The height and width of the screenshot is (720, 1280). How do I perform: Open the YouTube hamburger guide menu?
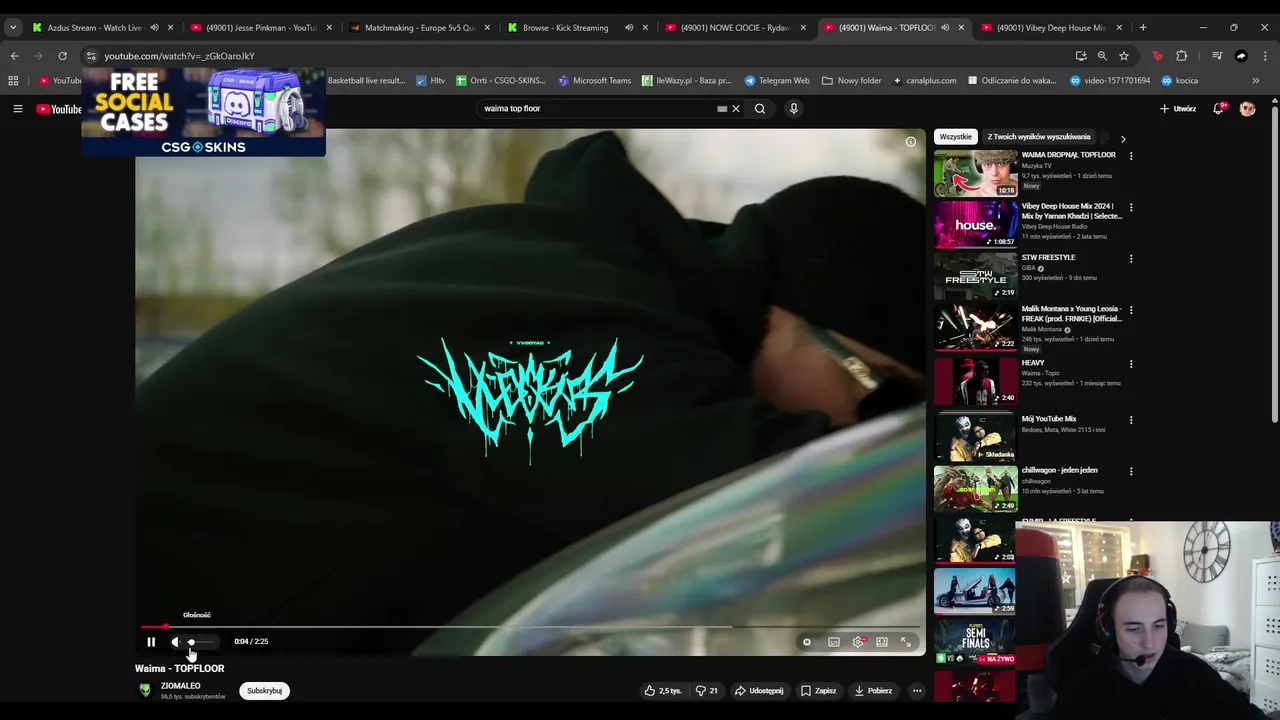pyautogui.click(x=17, y=108)
